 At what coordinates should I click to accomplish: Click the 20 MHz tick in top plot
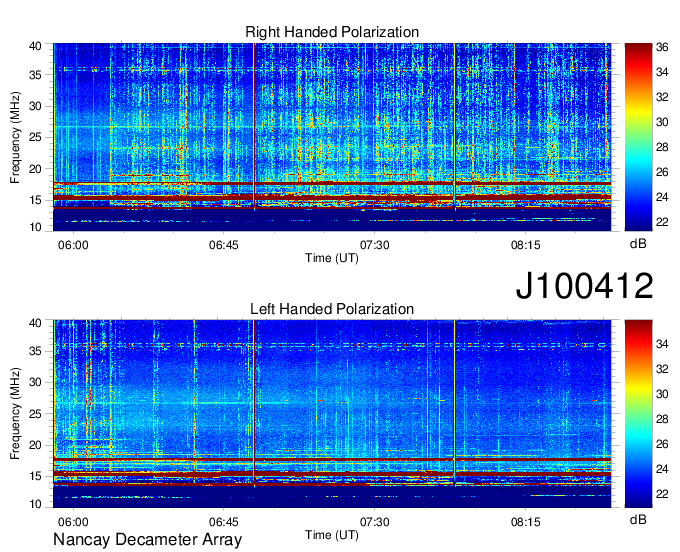click(x=35, y=169)
